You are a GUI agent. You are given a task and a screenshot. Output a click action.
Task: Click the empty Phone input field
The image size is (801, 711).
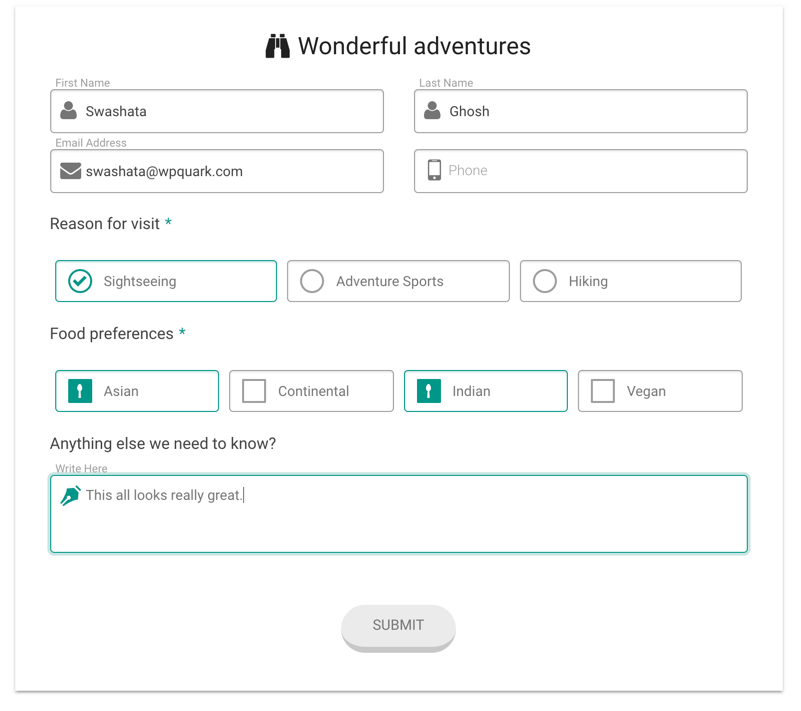[581, 171]
